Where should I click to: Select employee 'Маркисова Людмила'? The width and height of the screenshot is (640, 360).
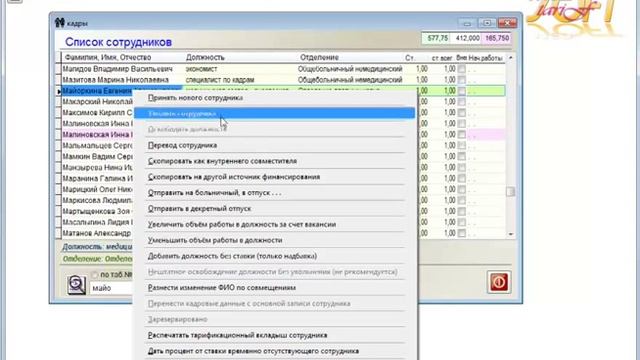(97, 200)
